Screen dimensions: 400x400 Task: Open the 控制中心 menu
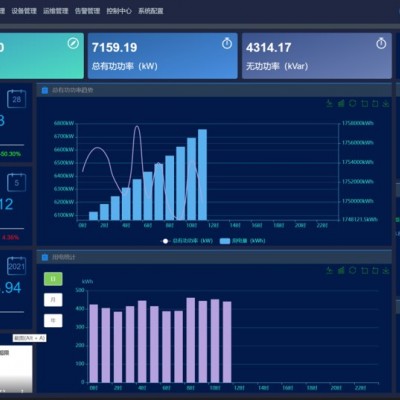point(119,11)
